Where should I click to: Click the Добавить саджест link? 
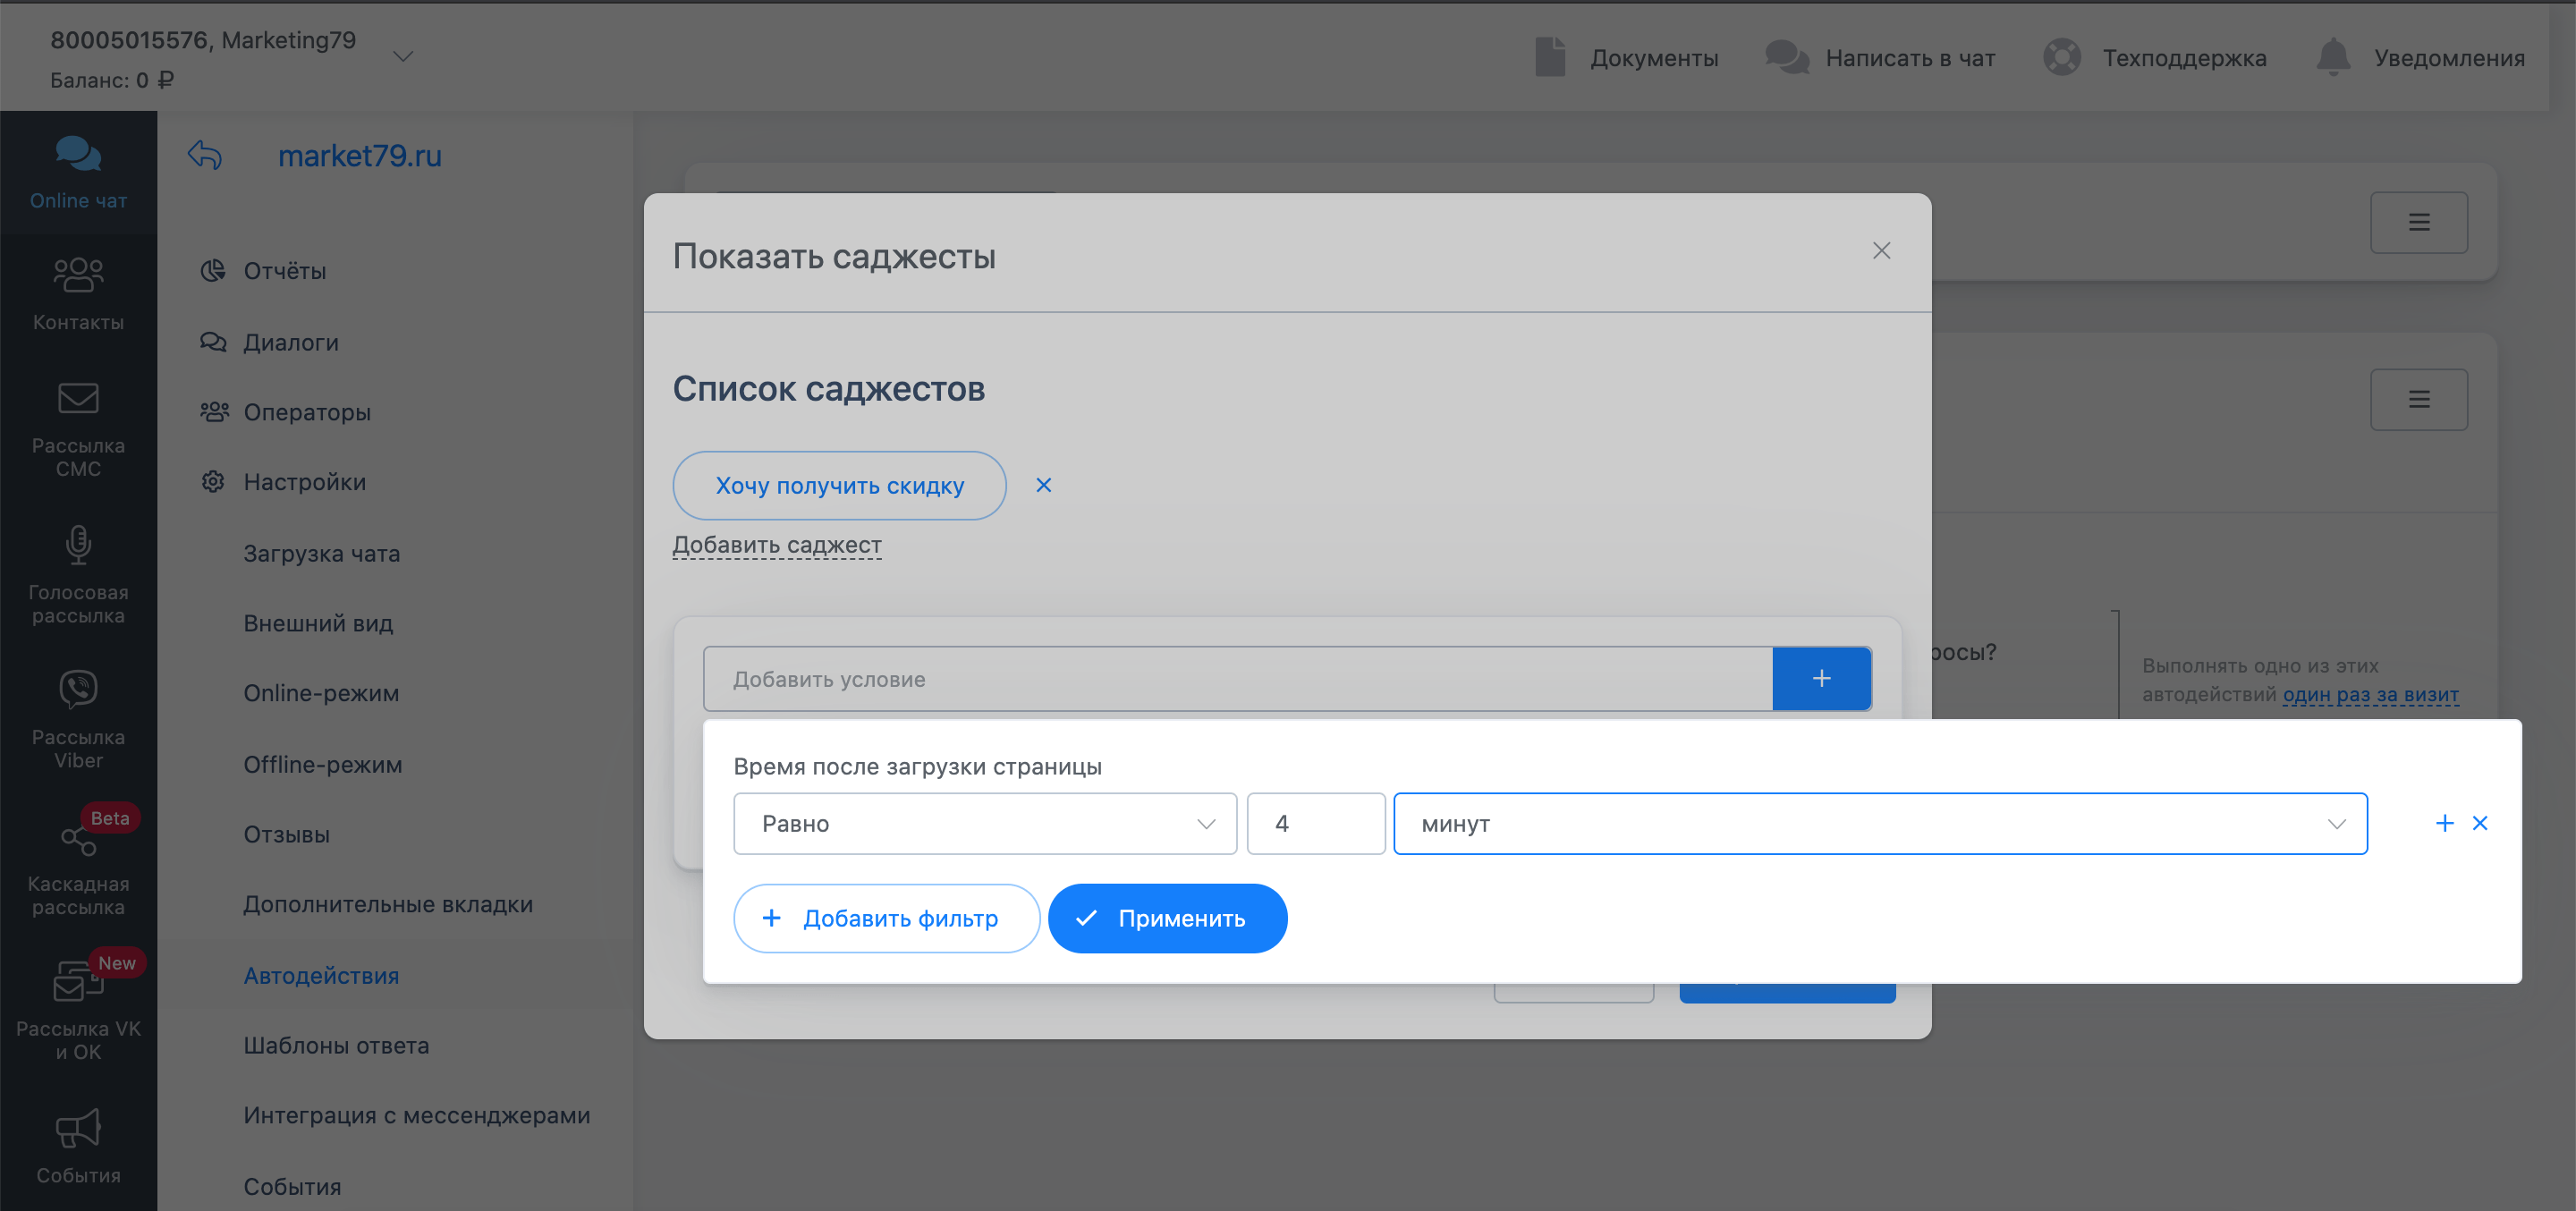[x=776, y=545]
